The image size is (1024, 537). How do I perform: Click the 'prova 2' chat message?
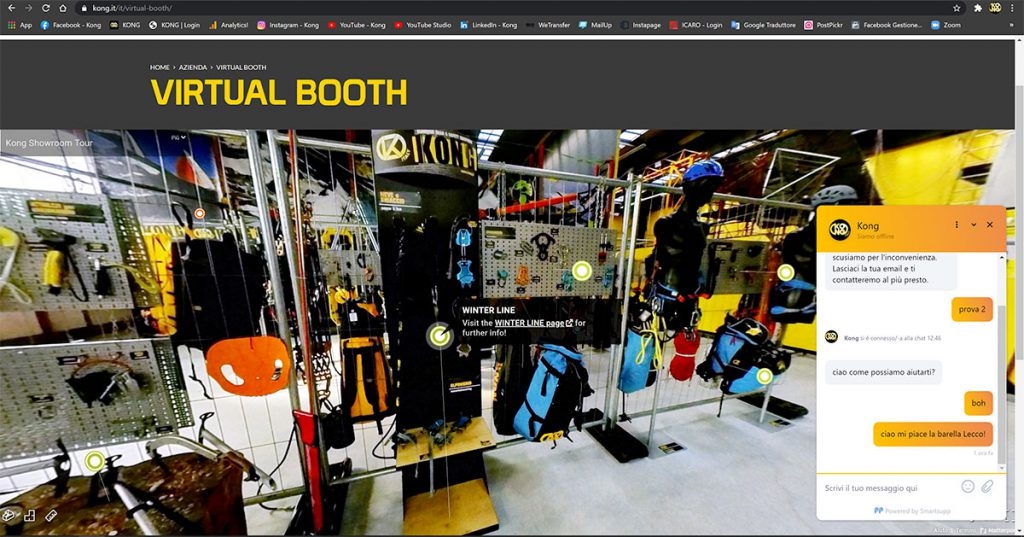(x=972, y=309)
